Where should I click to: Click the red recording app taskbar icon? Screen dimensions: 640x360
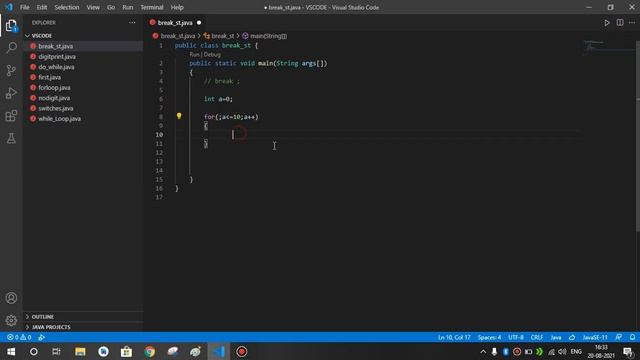242,351
